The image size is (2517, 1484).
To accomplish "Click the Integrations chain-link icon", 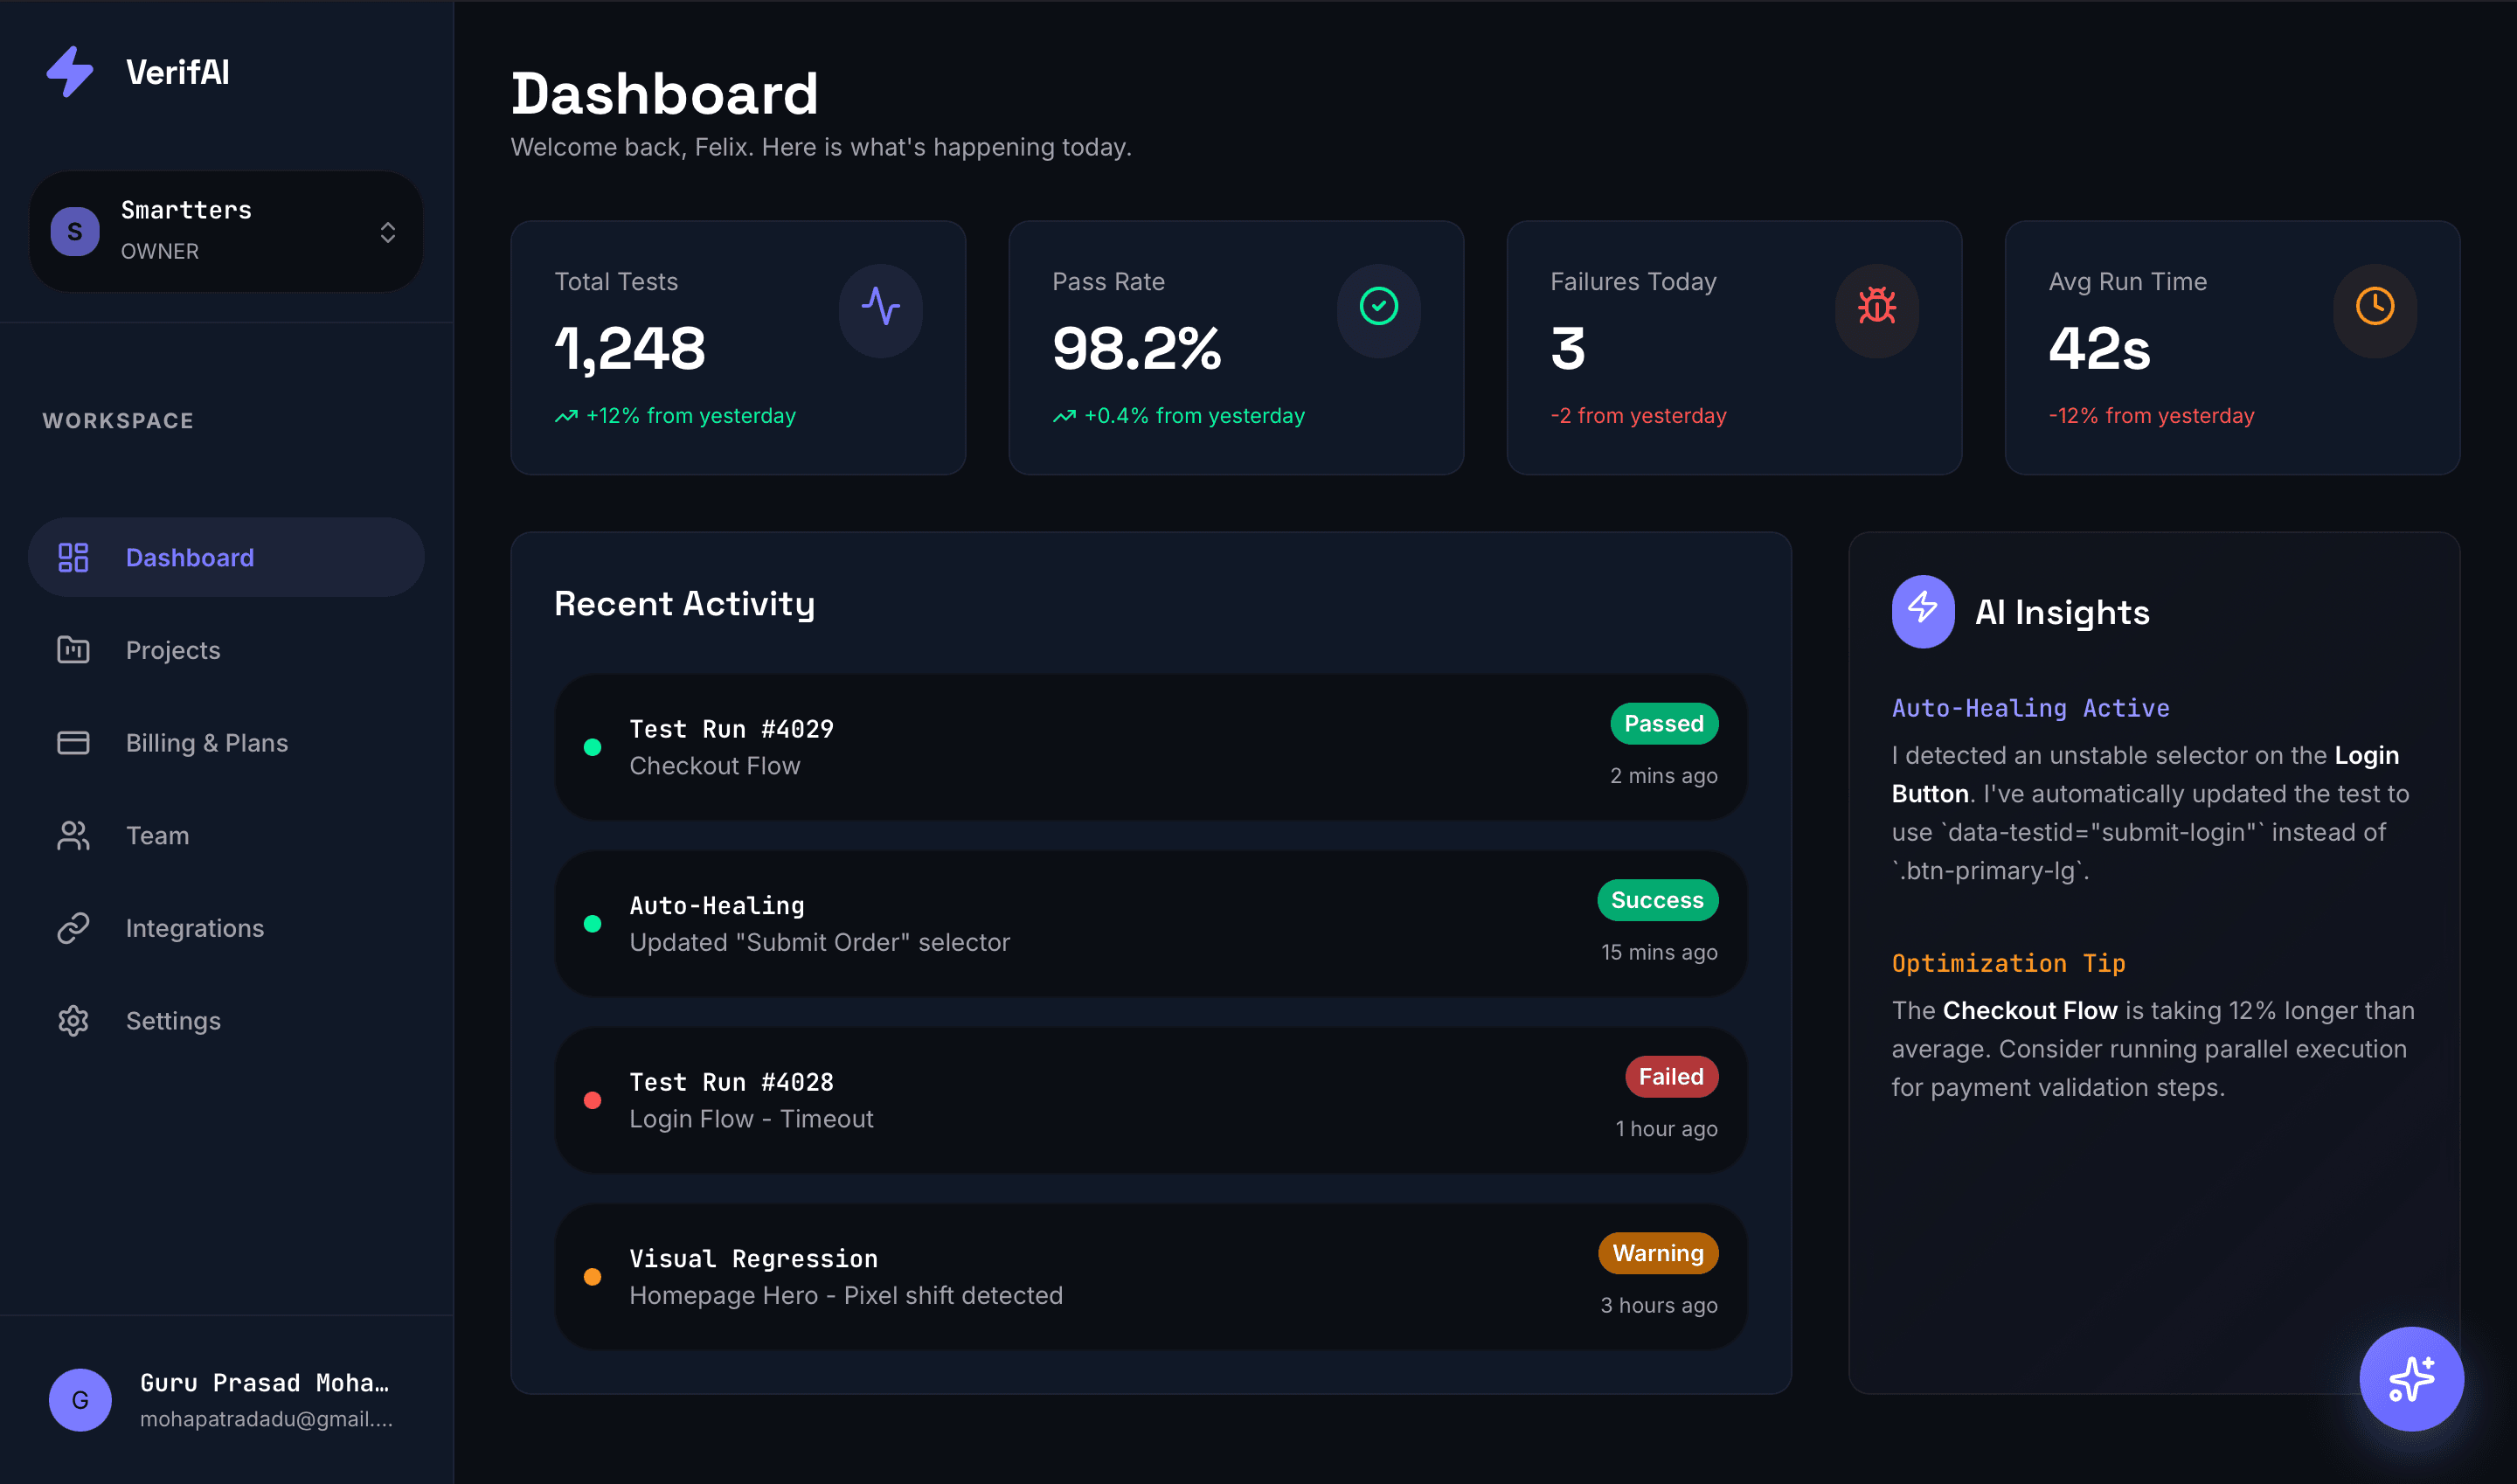I will click(72, 928).
